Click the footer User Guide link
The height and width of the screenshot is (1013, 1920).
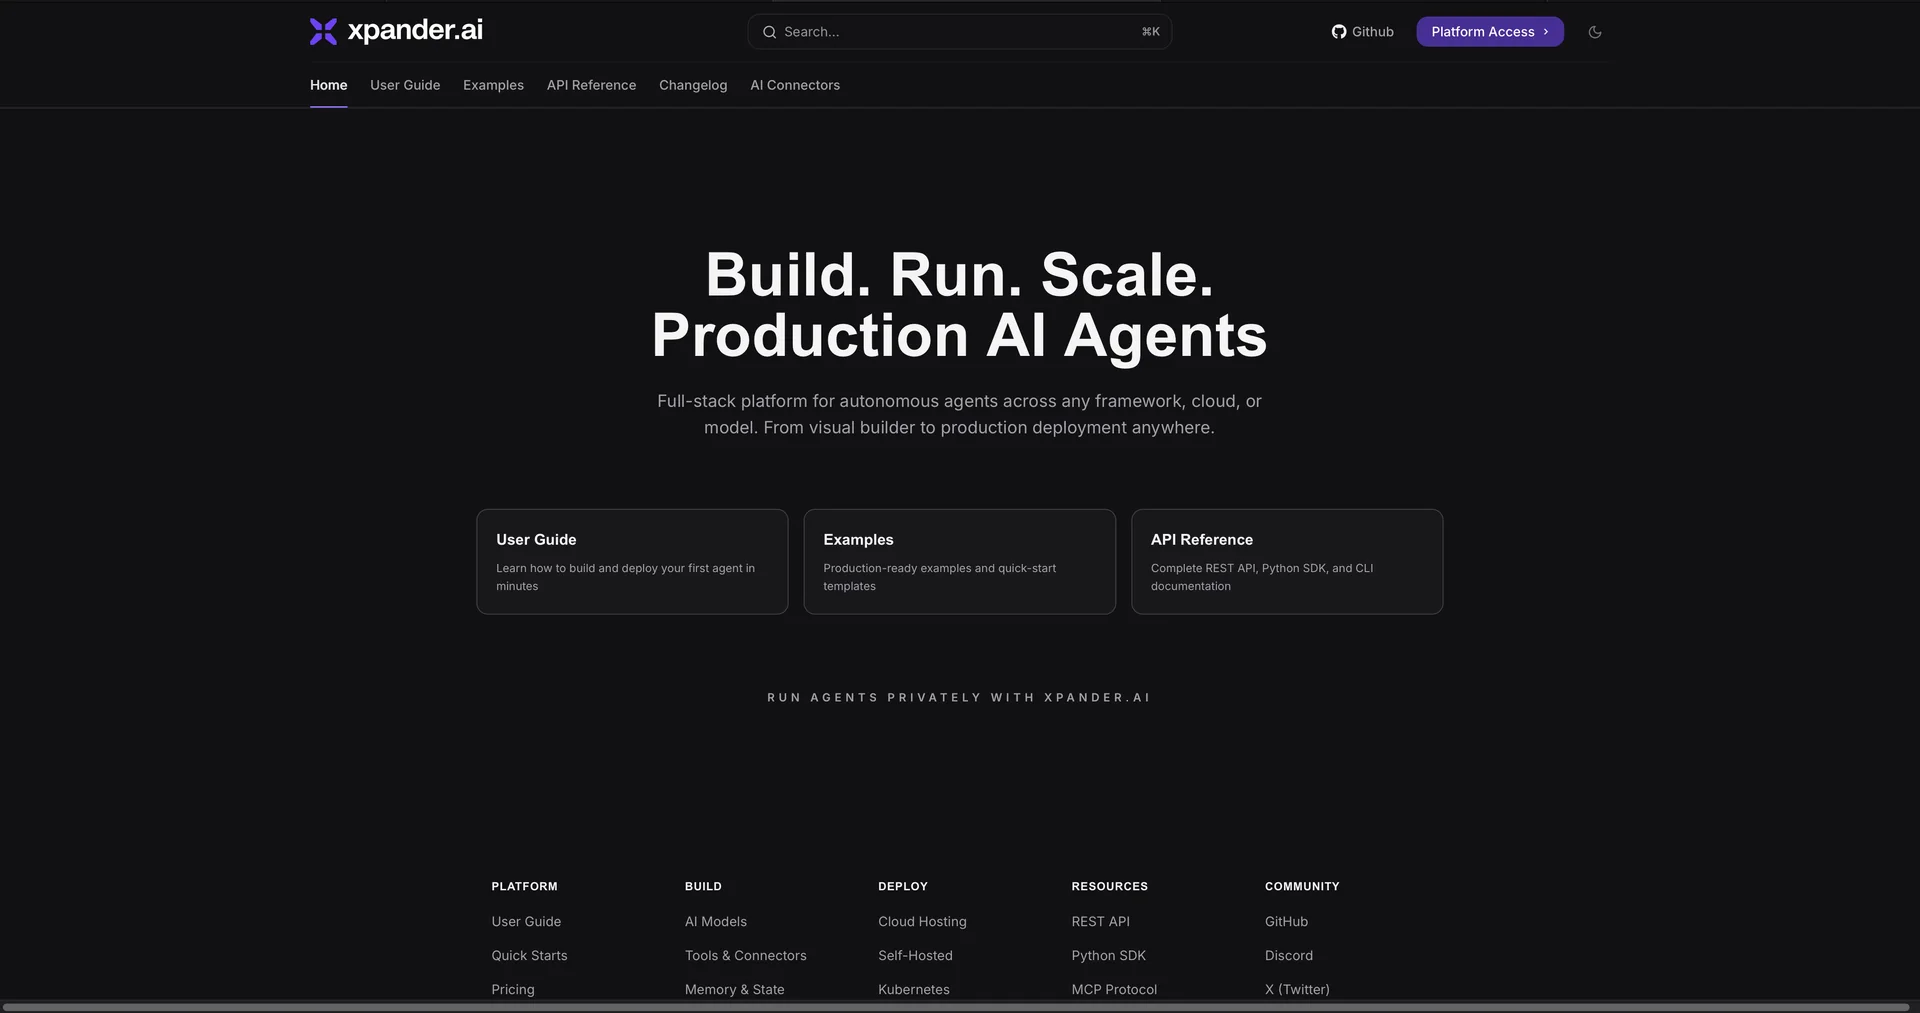pos(526,922)
